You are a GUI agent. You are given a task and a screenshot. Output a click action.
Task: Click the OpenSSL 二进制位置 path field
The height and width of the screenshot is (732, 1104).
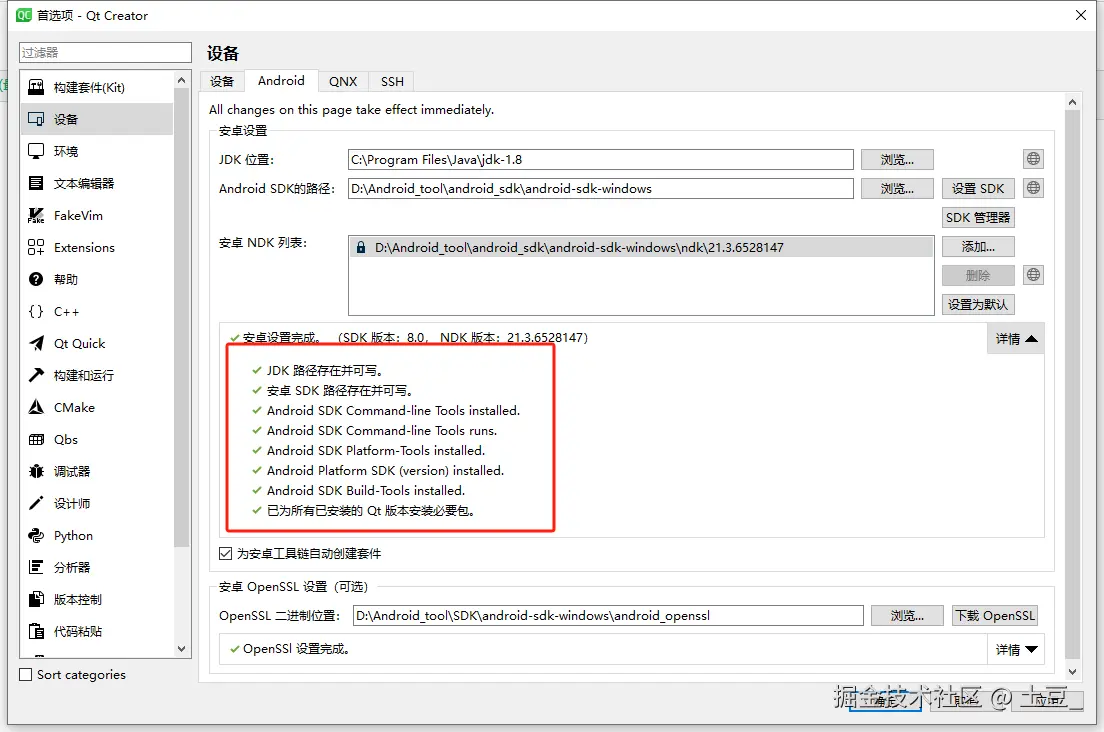(608, 616)
